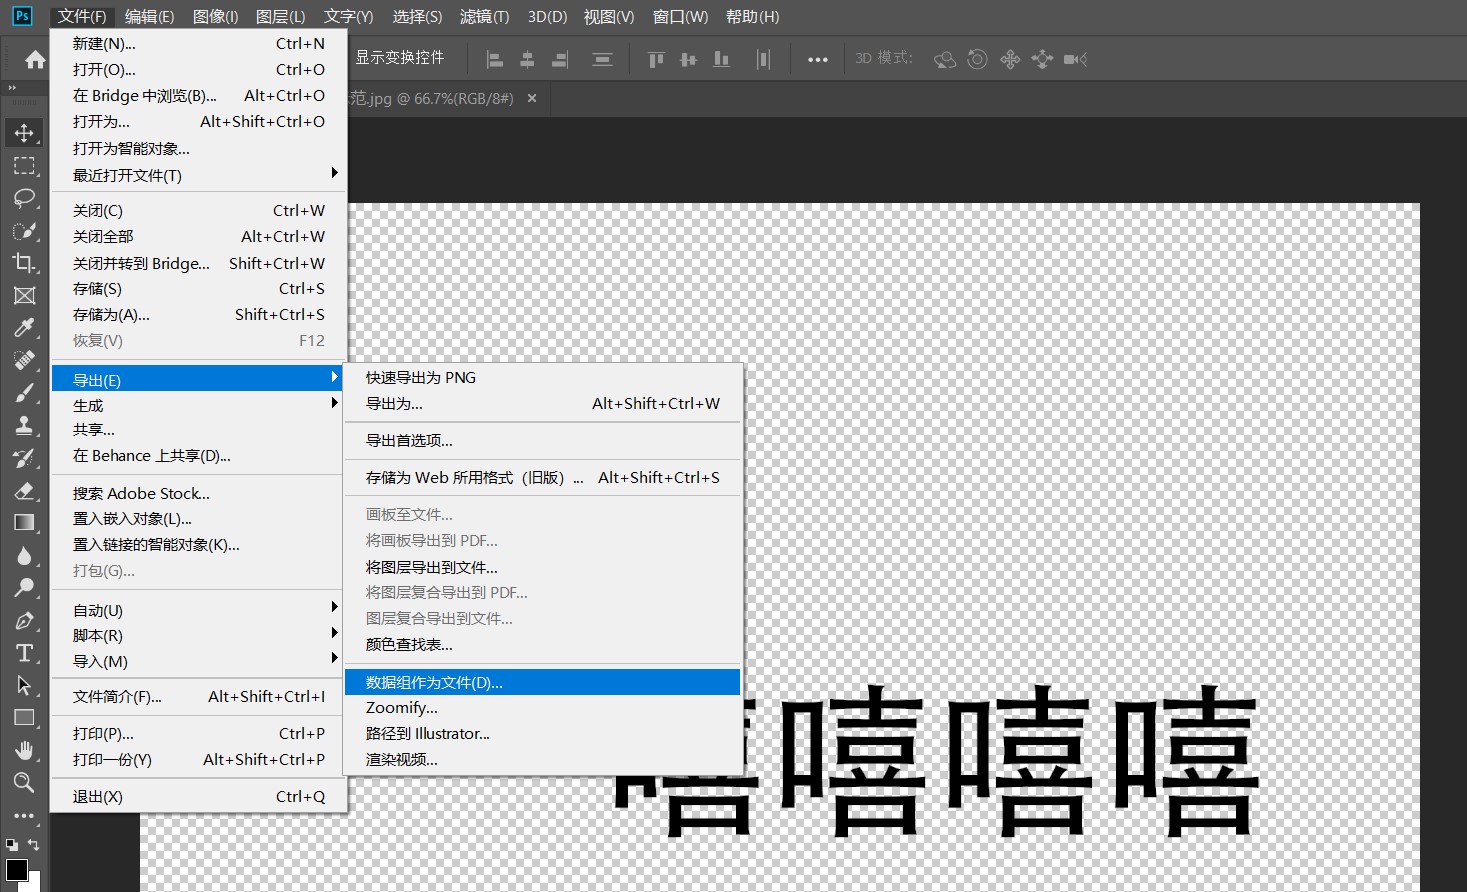Image resolution: width=1467 pixels, height=892 pixels.
Task: Choose 新建(N)... in File menu
Action: 199,43
